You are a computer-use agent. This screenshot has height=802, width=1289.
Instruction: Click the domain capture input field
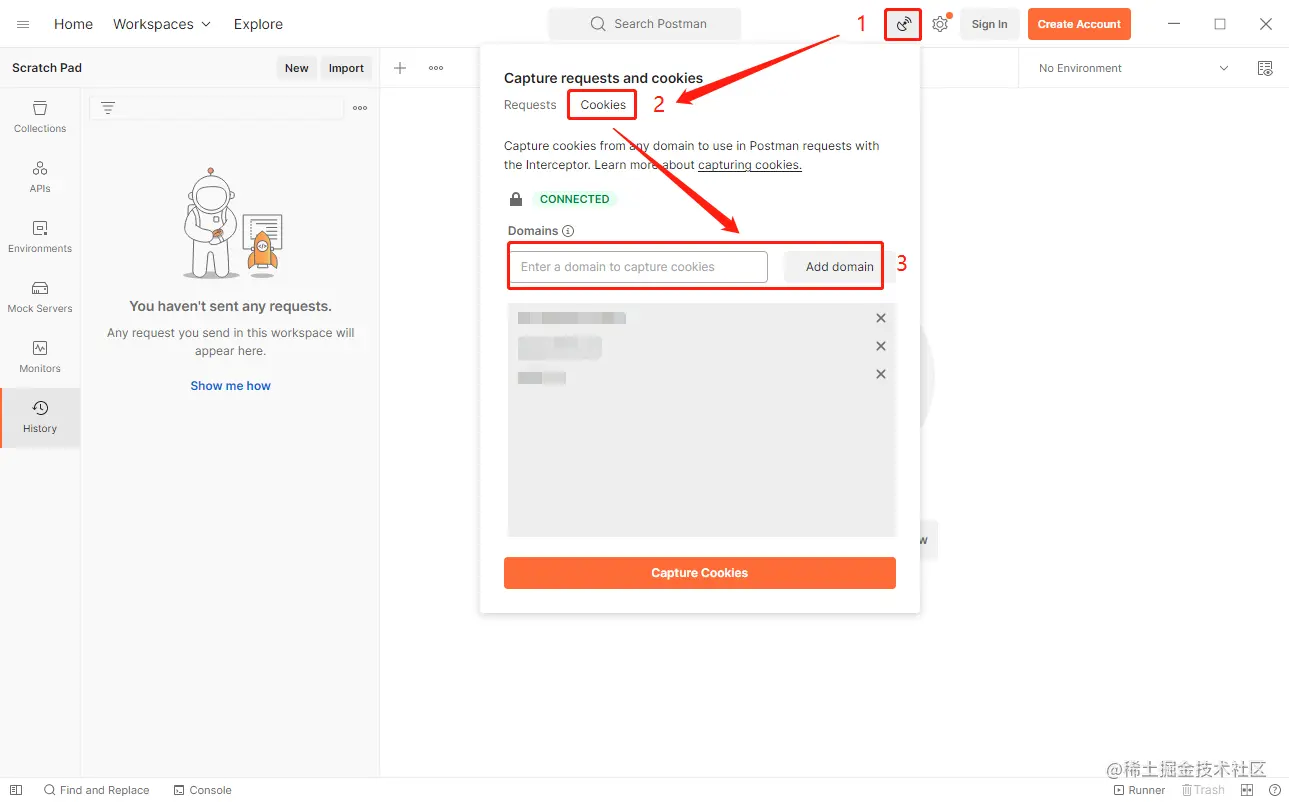[638, 267]
